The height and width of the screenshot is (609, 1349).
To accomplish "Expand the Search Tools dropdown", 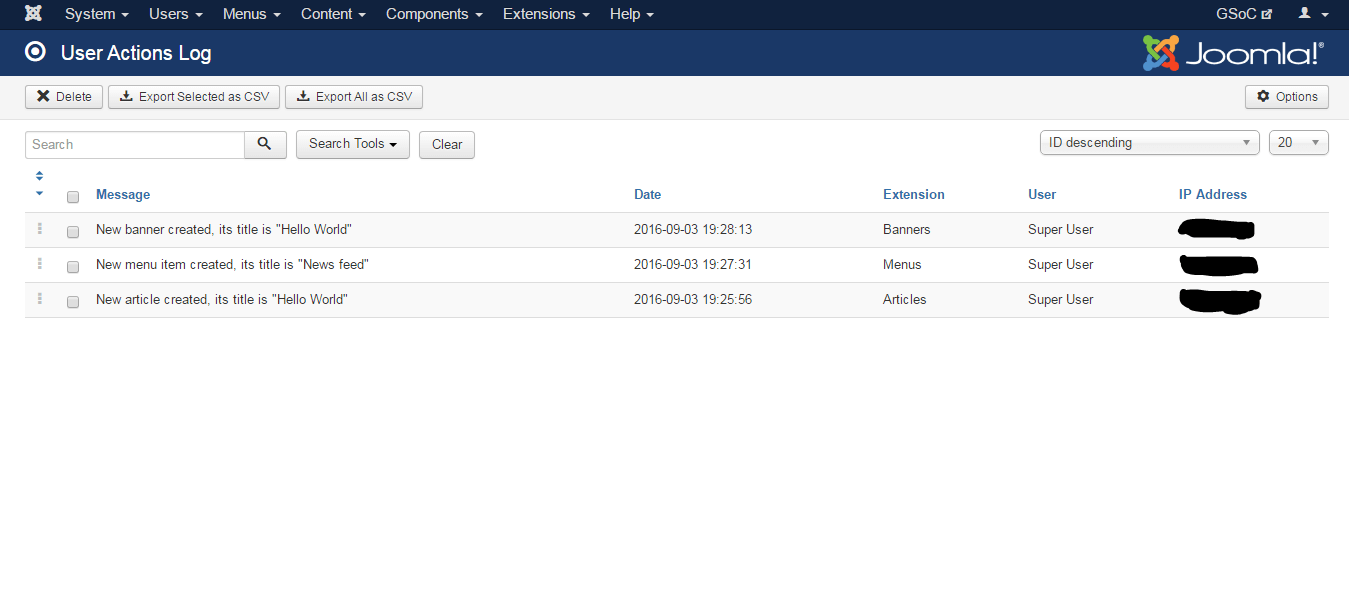I will (x=352, y=144).
